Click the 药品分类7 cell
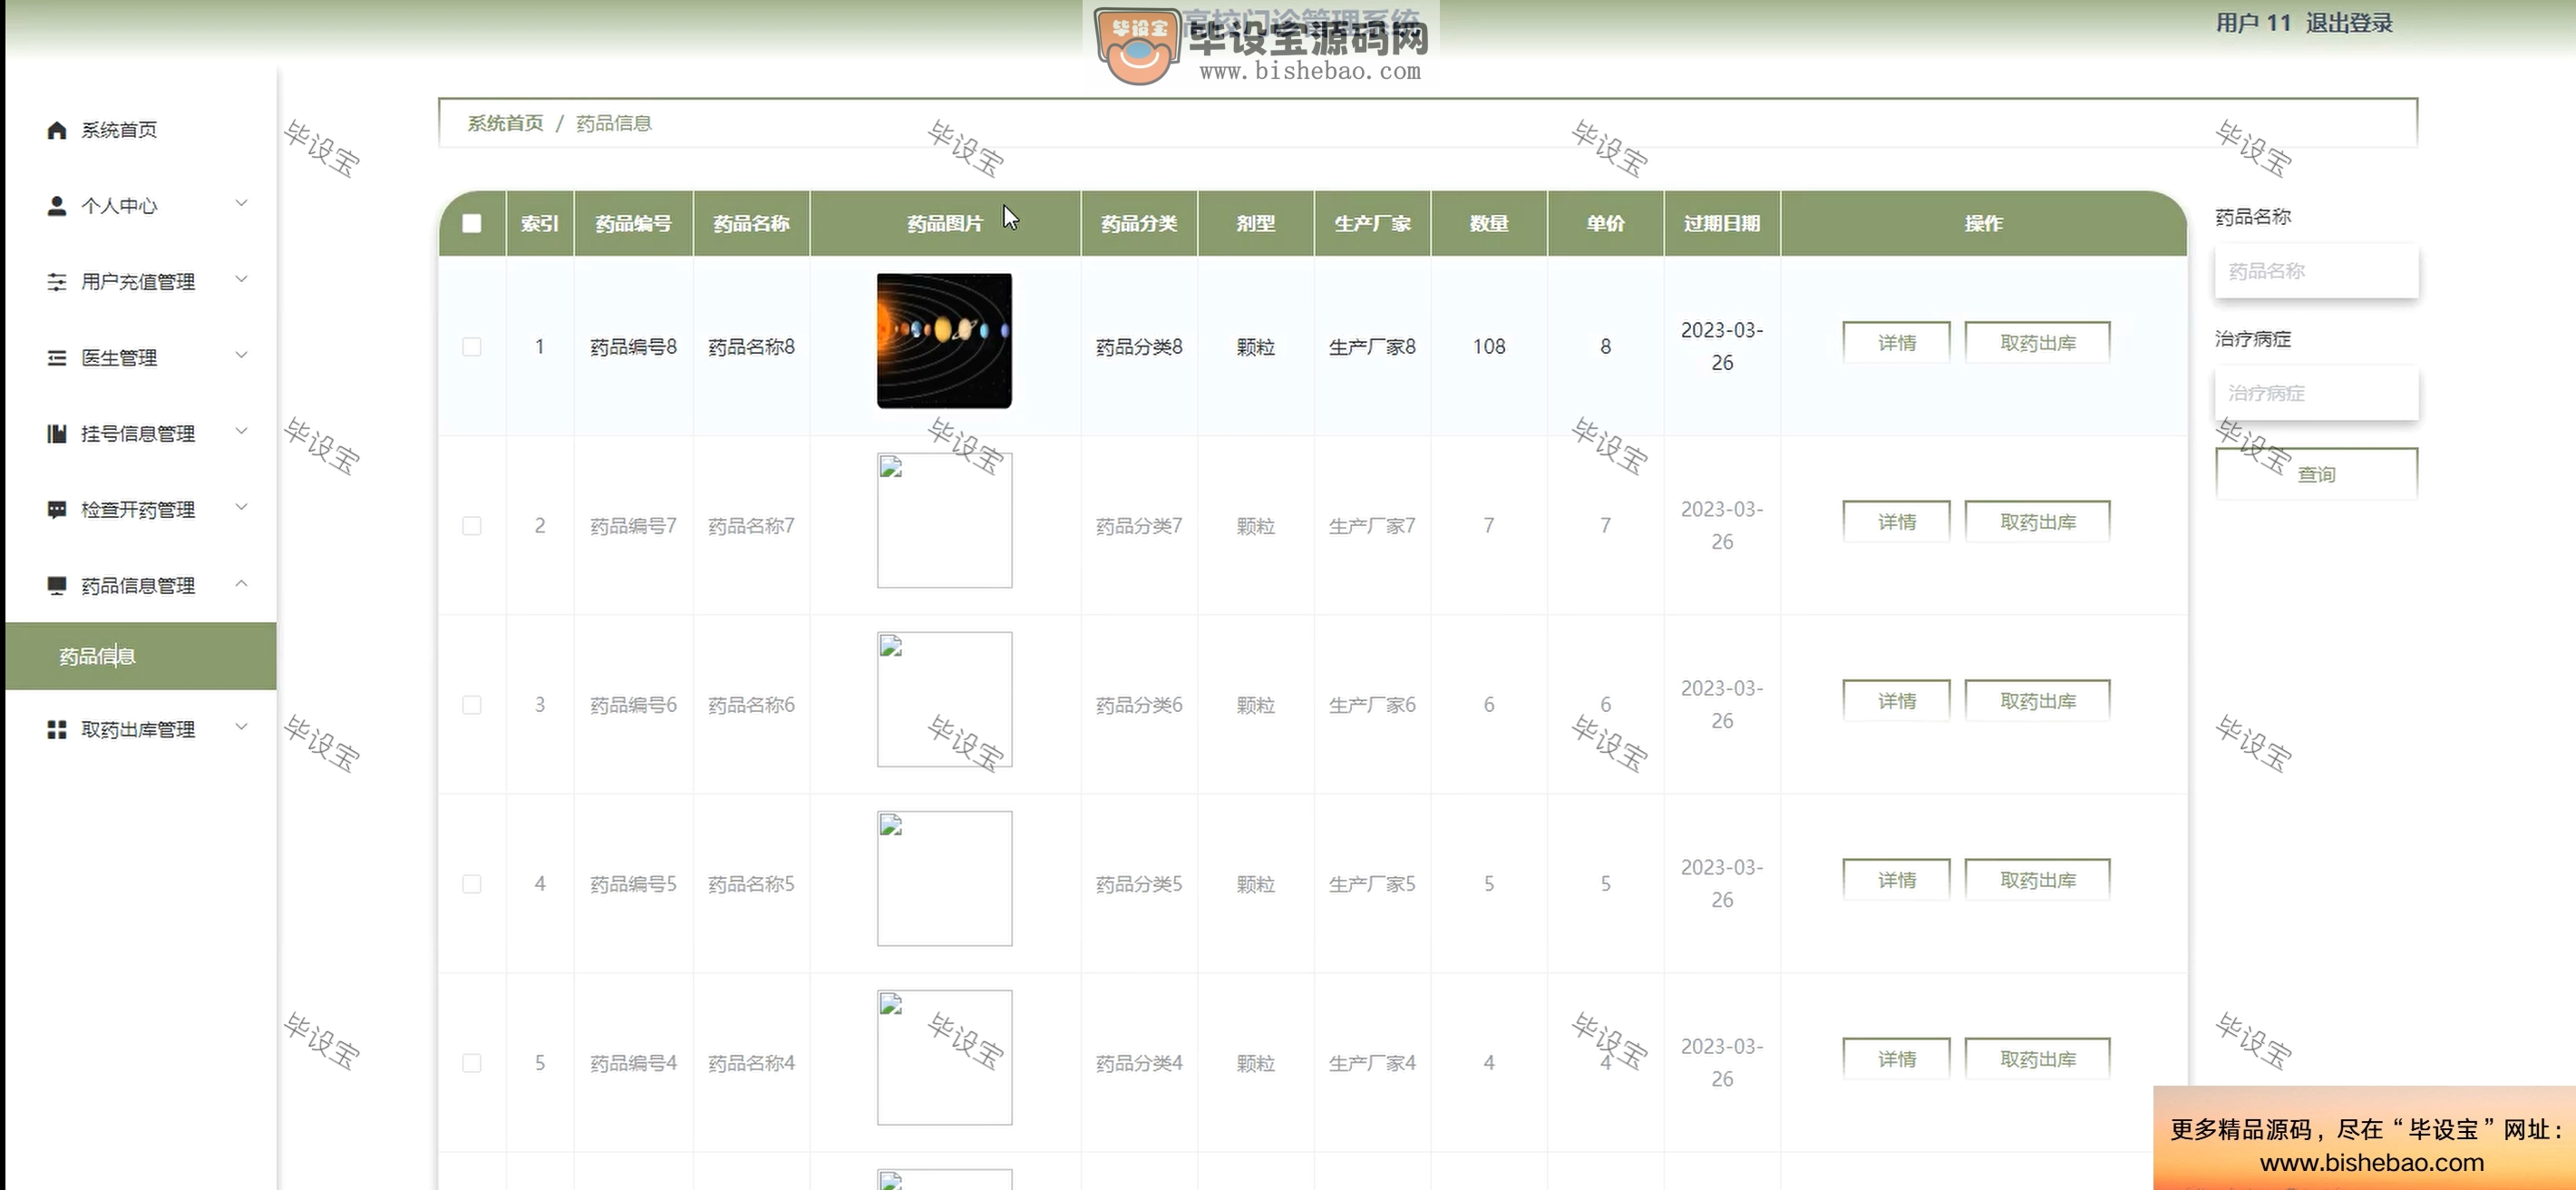Screen dimensions: 2576x1190 click(1139, 525)
